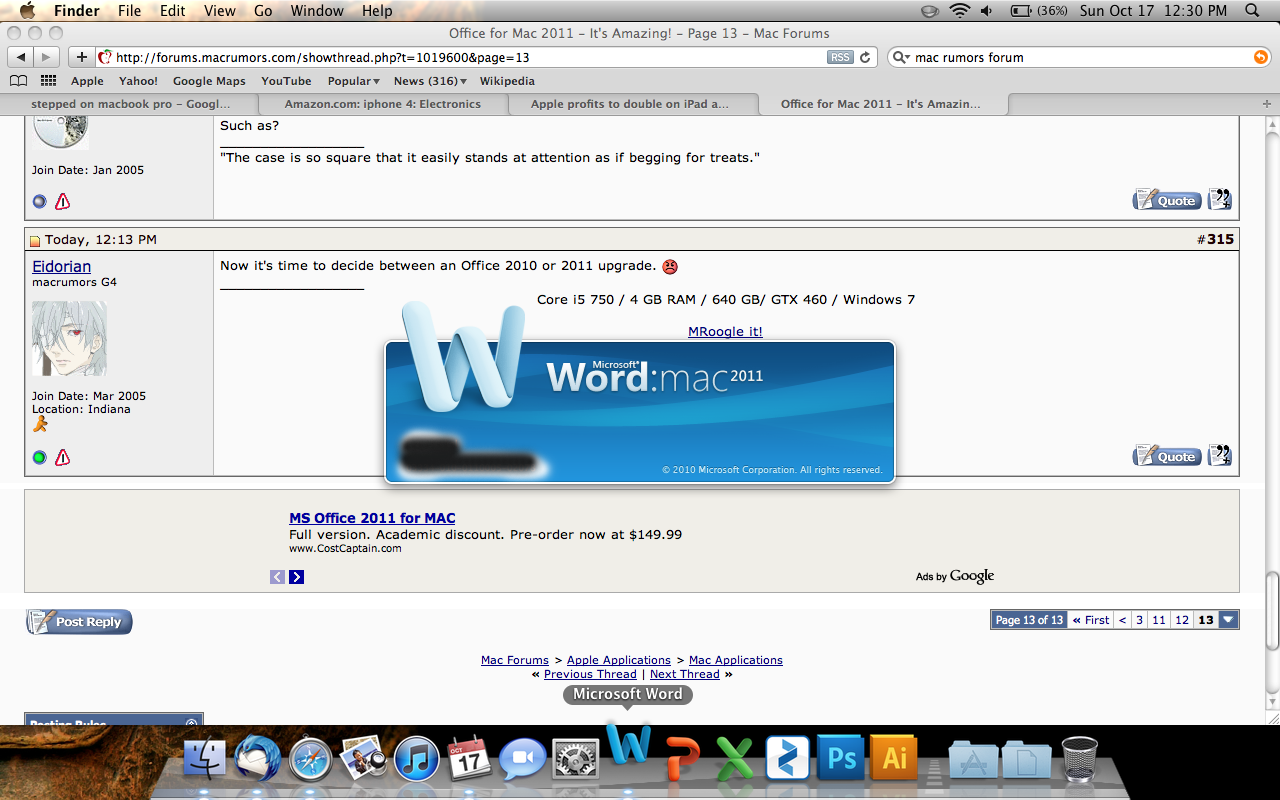Go to the Next Thread link

(685, 674)
